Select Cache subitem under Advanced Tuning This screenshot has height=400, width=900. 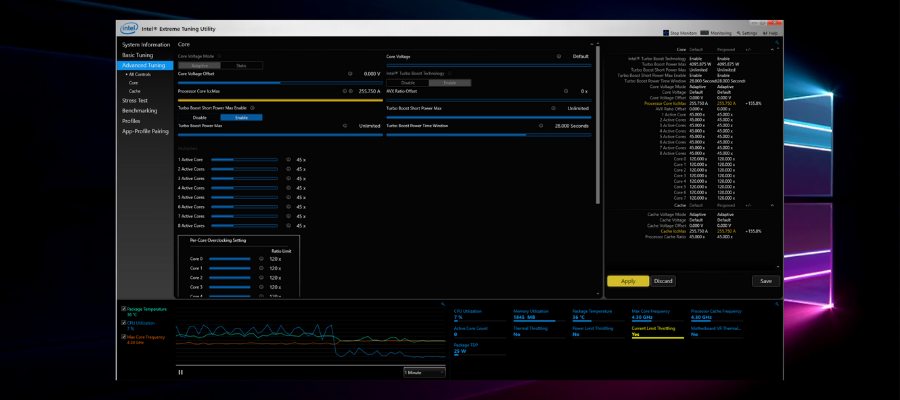pyautogui.click(x=134, y=91)
